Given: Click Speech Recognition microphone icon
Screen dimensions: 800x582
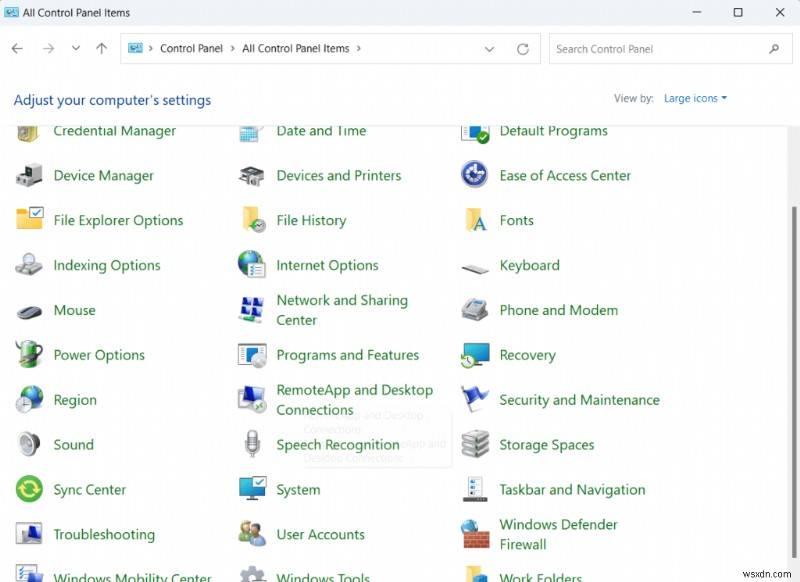Looking at the screenshot, I should coord(252,443).
